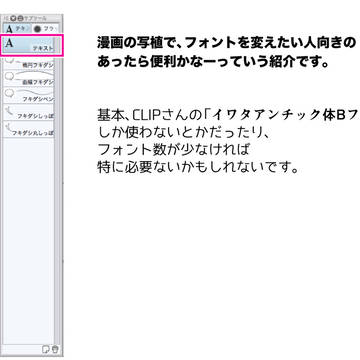Select the フキダシペン sub tool

[29, 95]
